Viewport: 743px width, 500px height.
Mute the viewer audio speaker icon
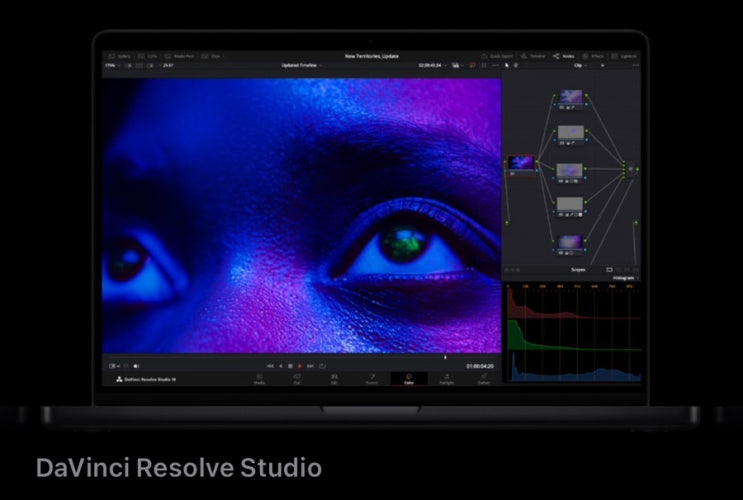pyautogui.click(x=136, y=366)
